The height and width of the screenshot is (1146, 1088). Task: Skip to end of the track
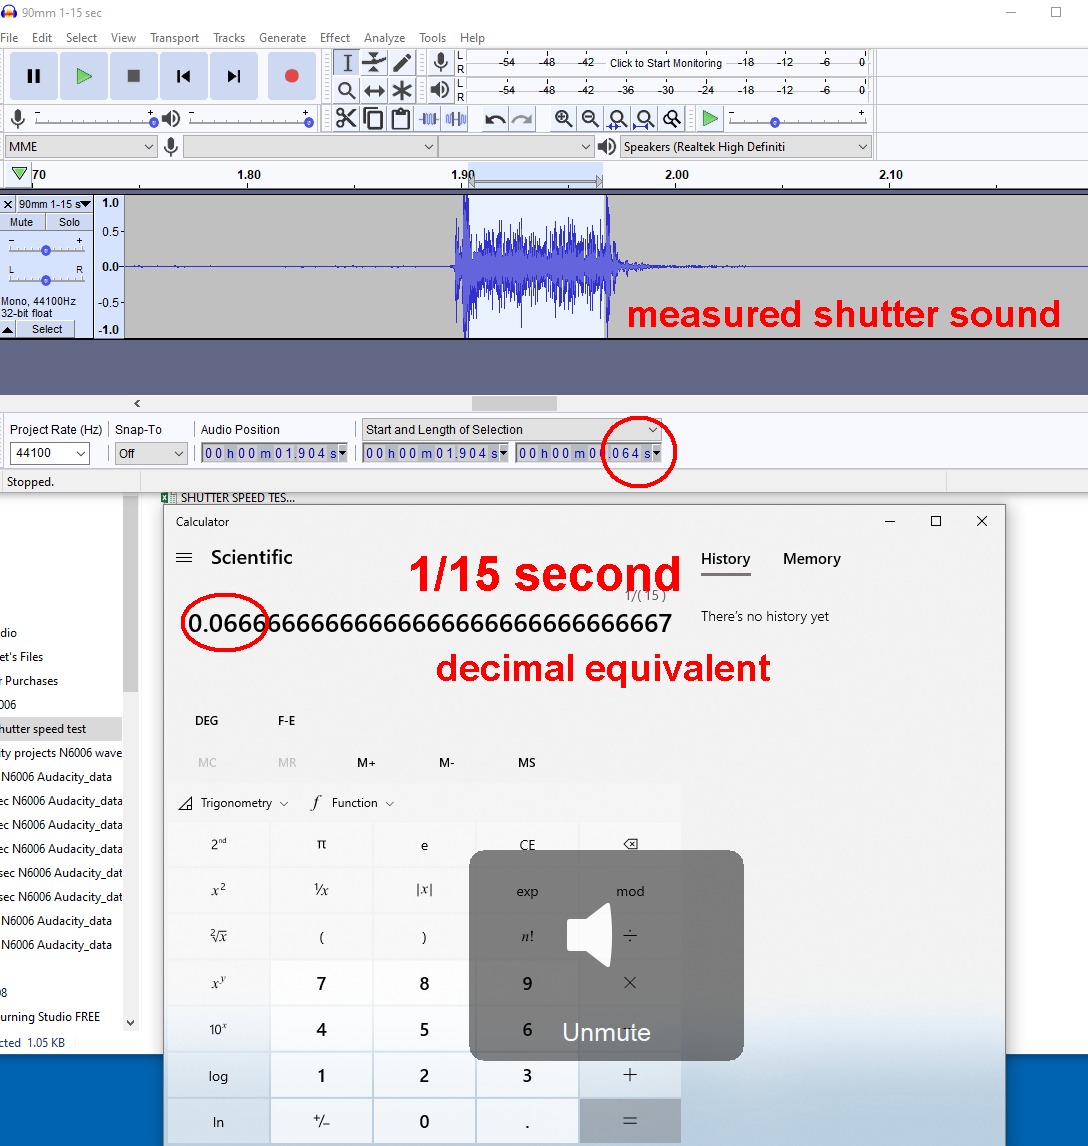(234, 76)
